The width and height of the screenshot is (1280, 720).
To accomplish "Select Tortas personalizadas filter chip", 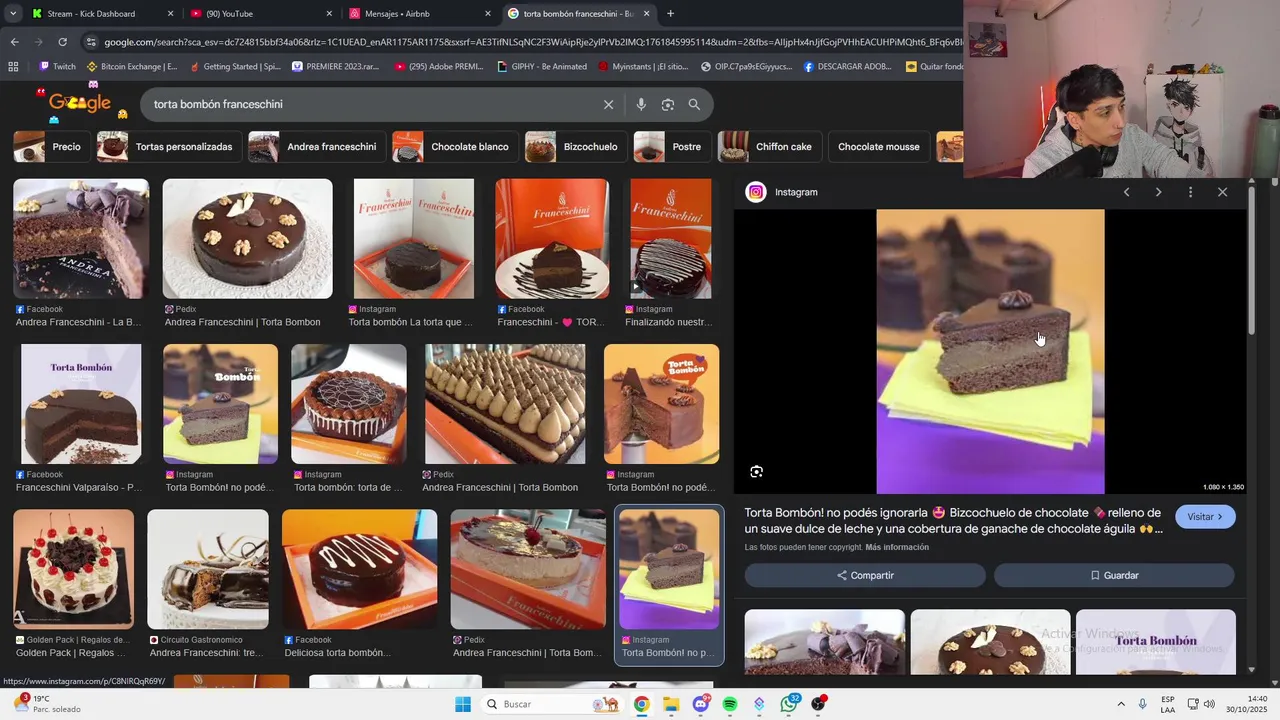I will coord(169,147).
